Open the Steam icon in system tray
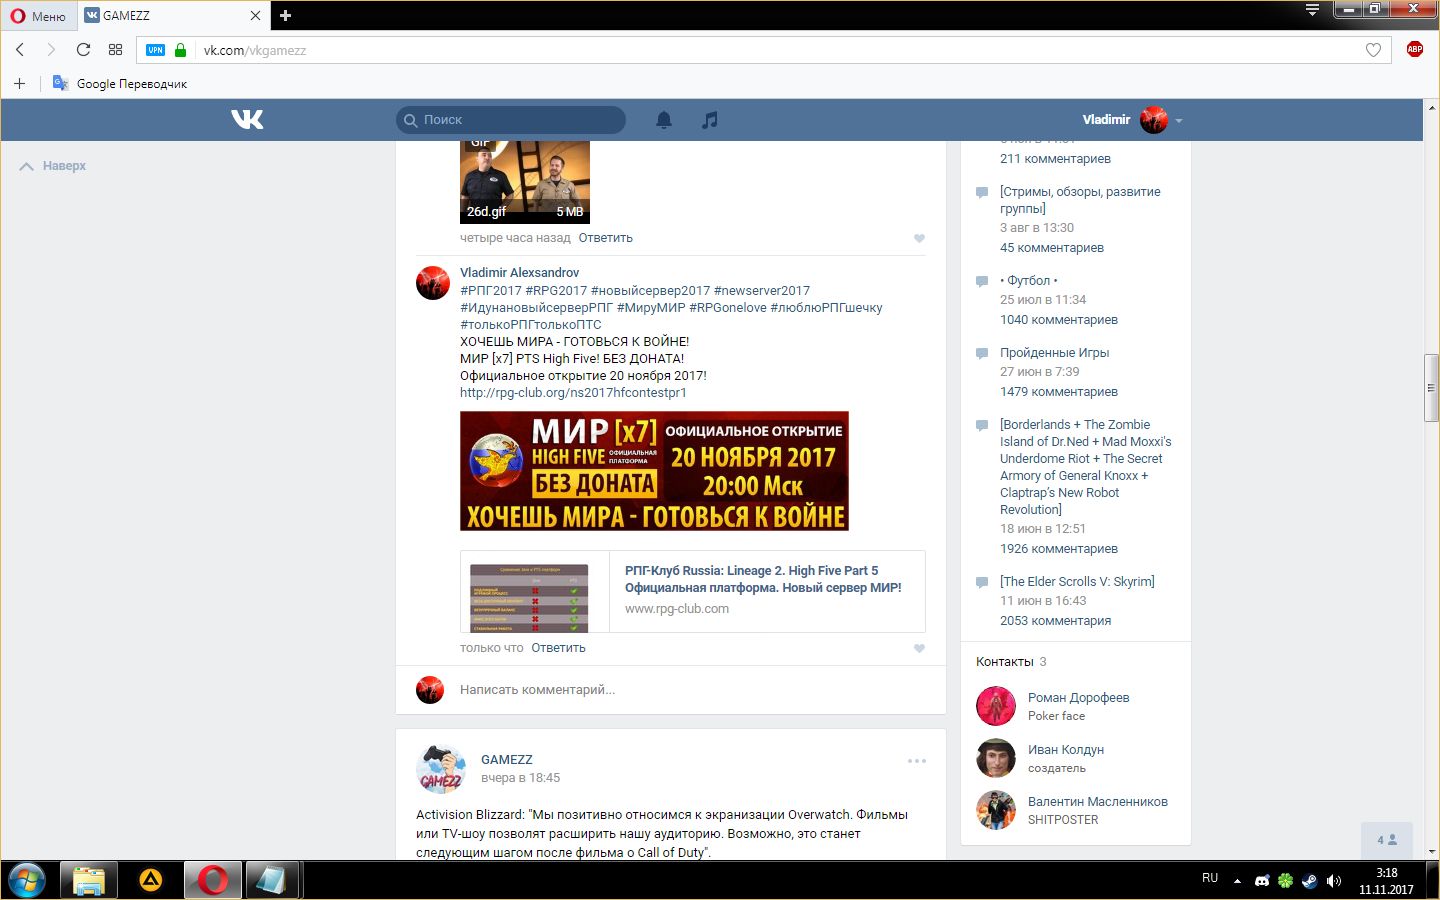Viewport: 1440px width, 900px height. coord(1309,880)
